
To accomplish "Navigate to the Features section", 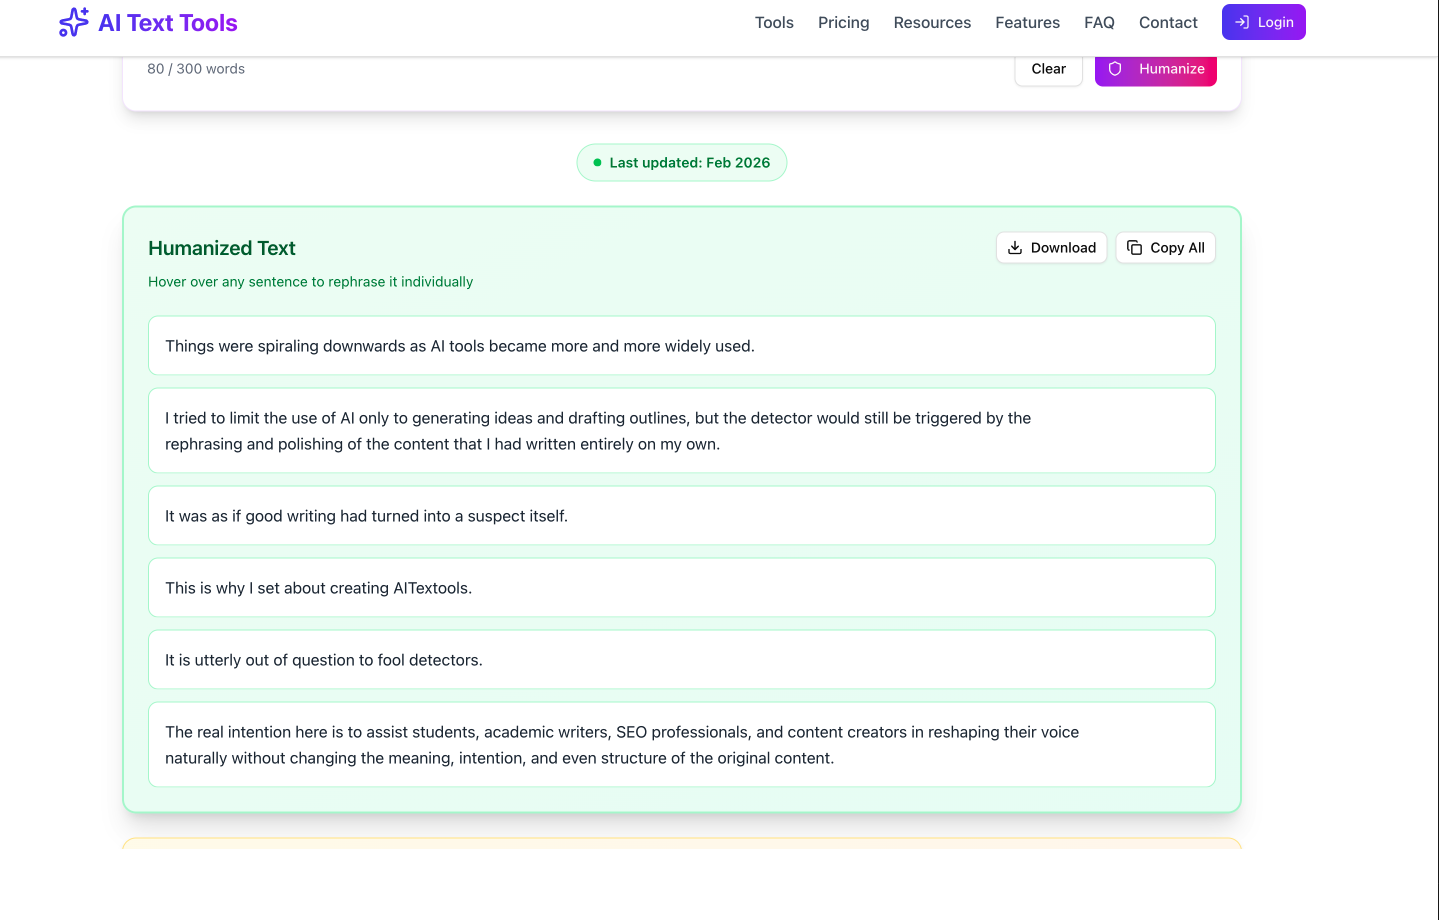I will 1027,22.
